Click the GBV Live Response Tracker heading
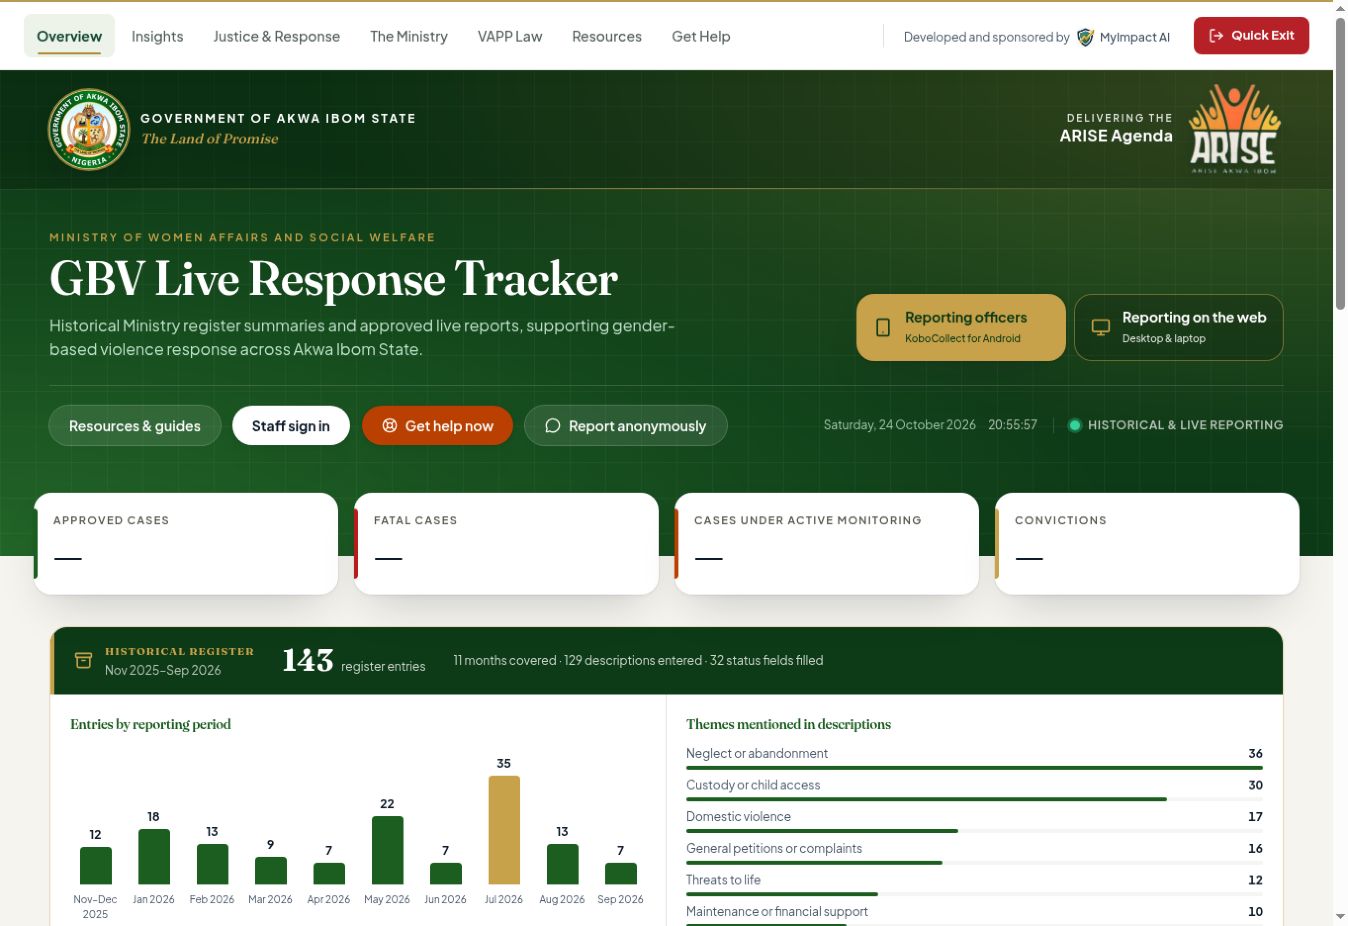Image resolution: width=1348 pixels, height=926 pixels. pyautogui.click(x=334, y=279)
